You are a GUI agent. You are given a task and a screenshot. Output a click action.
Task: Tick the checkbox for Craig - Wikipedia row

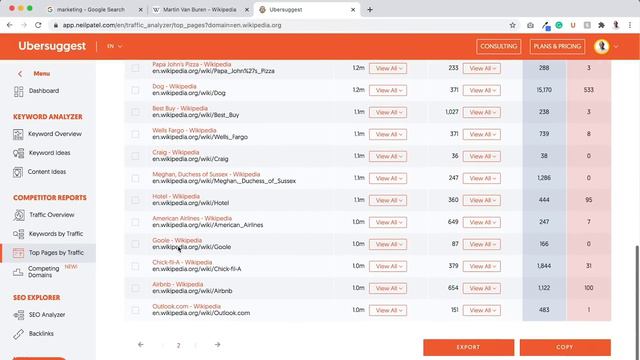point(135,156)
